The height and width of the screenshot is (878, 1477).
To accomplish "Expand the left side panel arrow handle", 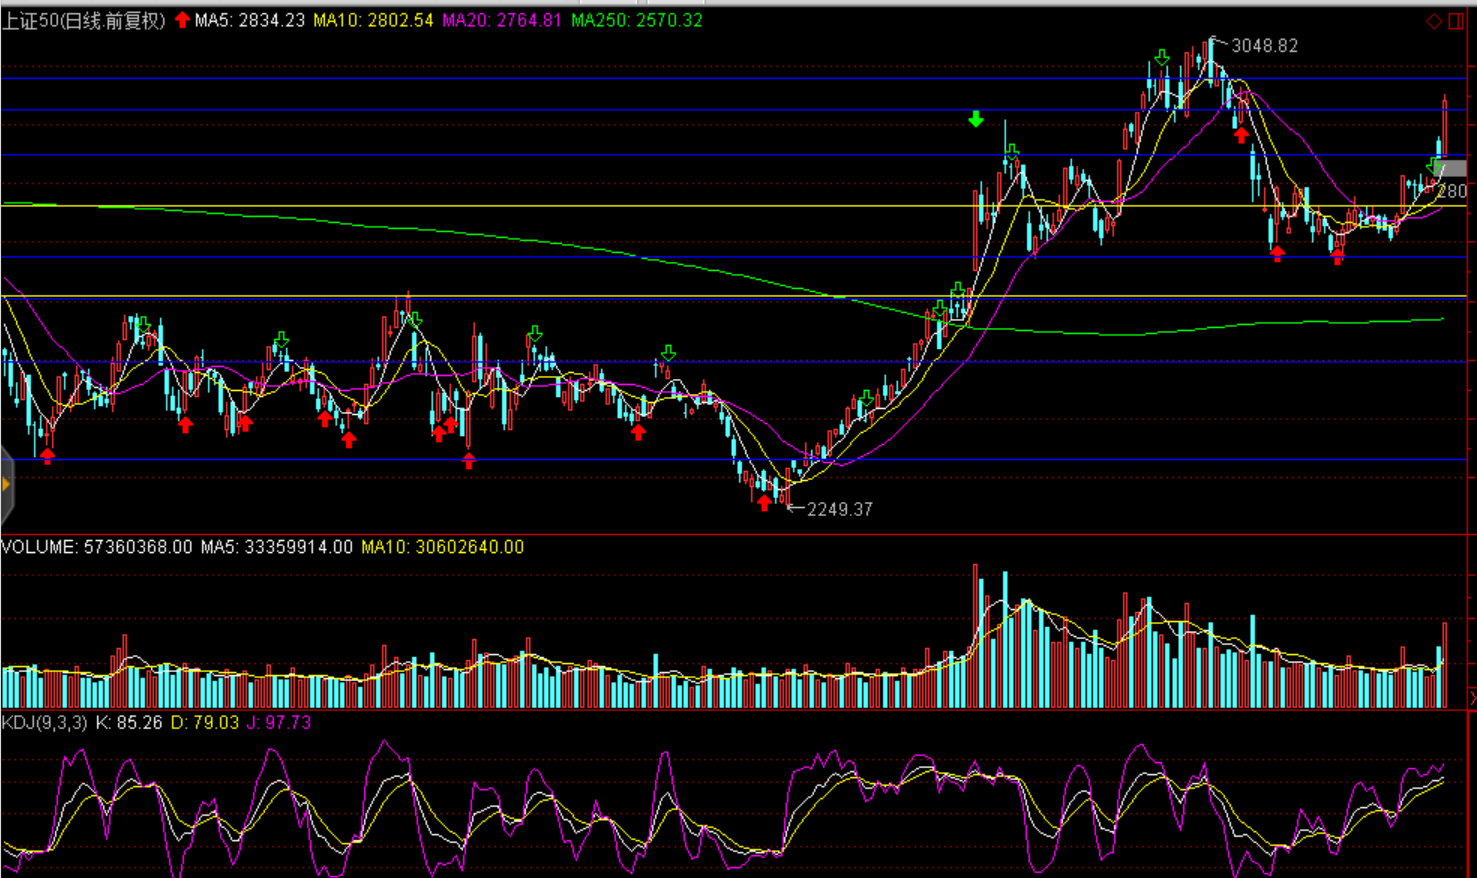I will click(x=6, y=485).
